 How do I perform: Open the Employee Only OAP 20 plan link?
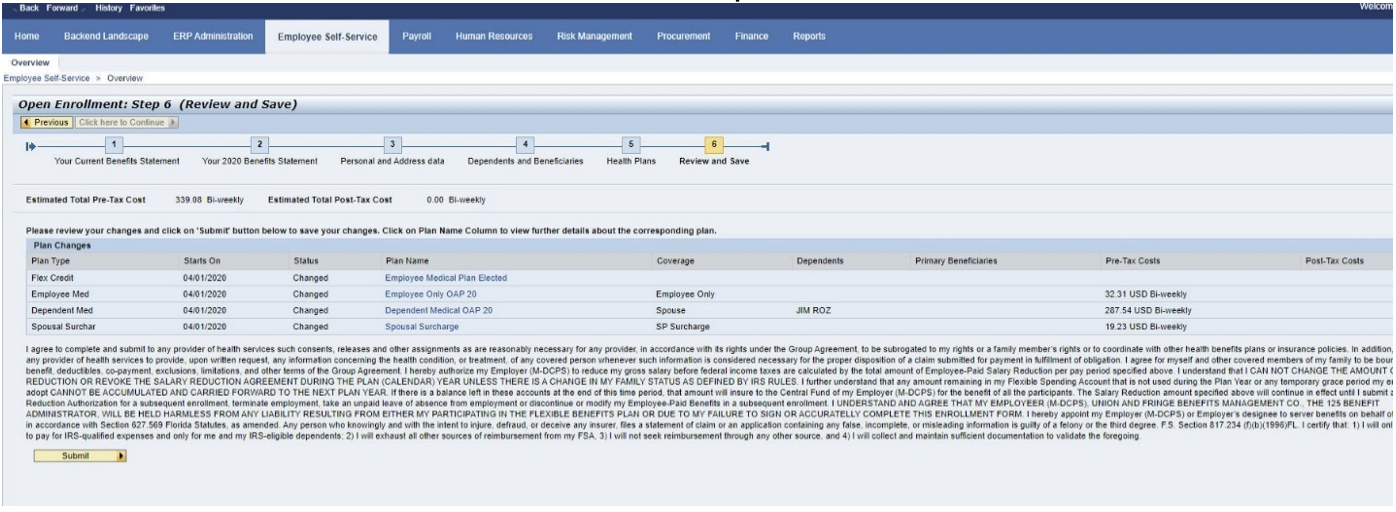click(x=438, y=295)
